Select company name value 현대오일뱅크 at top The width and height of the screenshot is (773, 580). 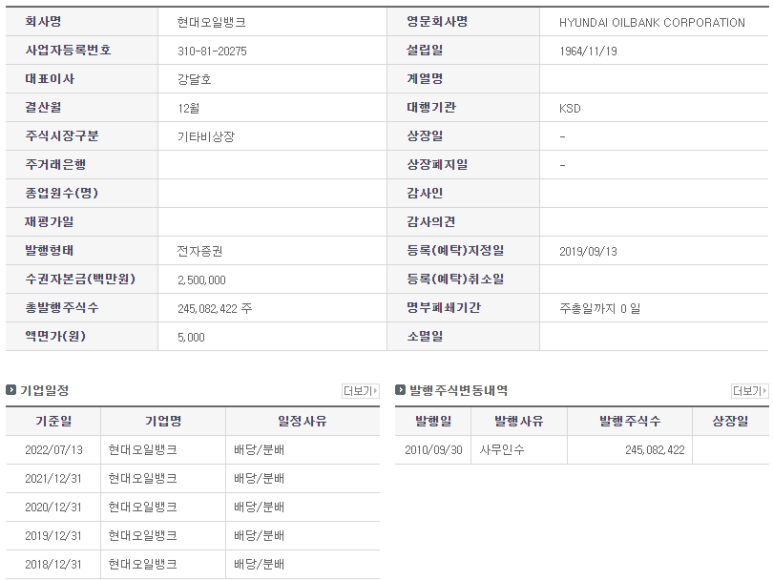[x=211, y=23]
